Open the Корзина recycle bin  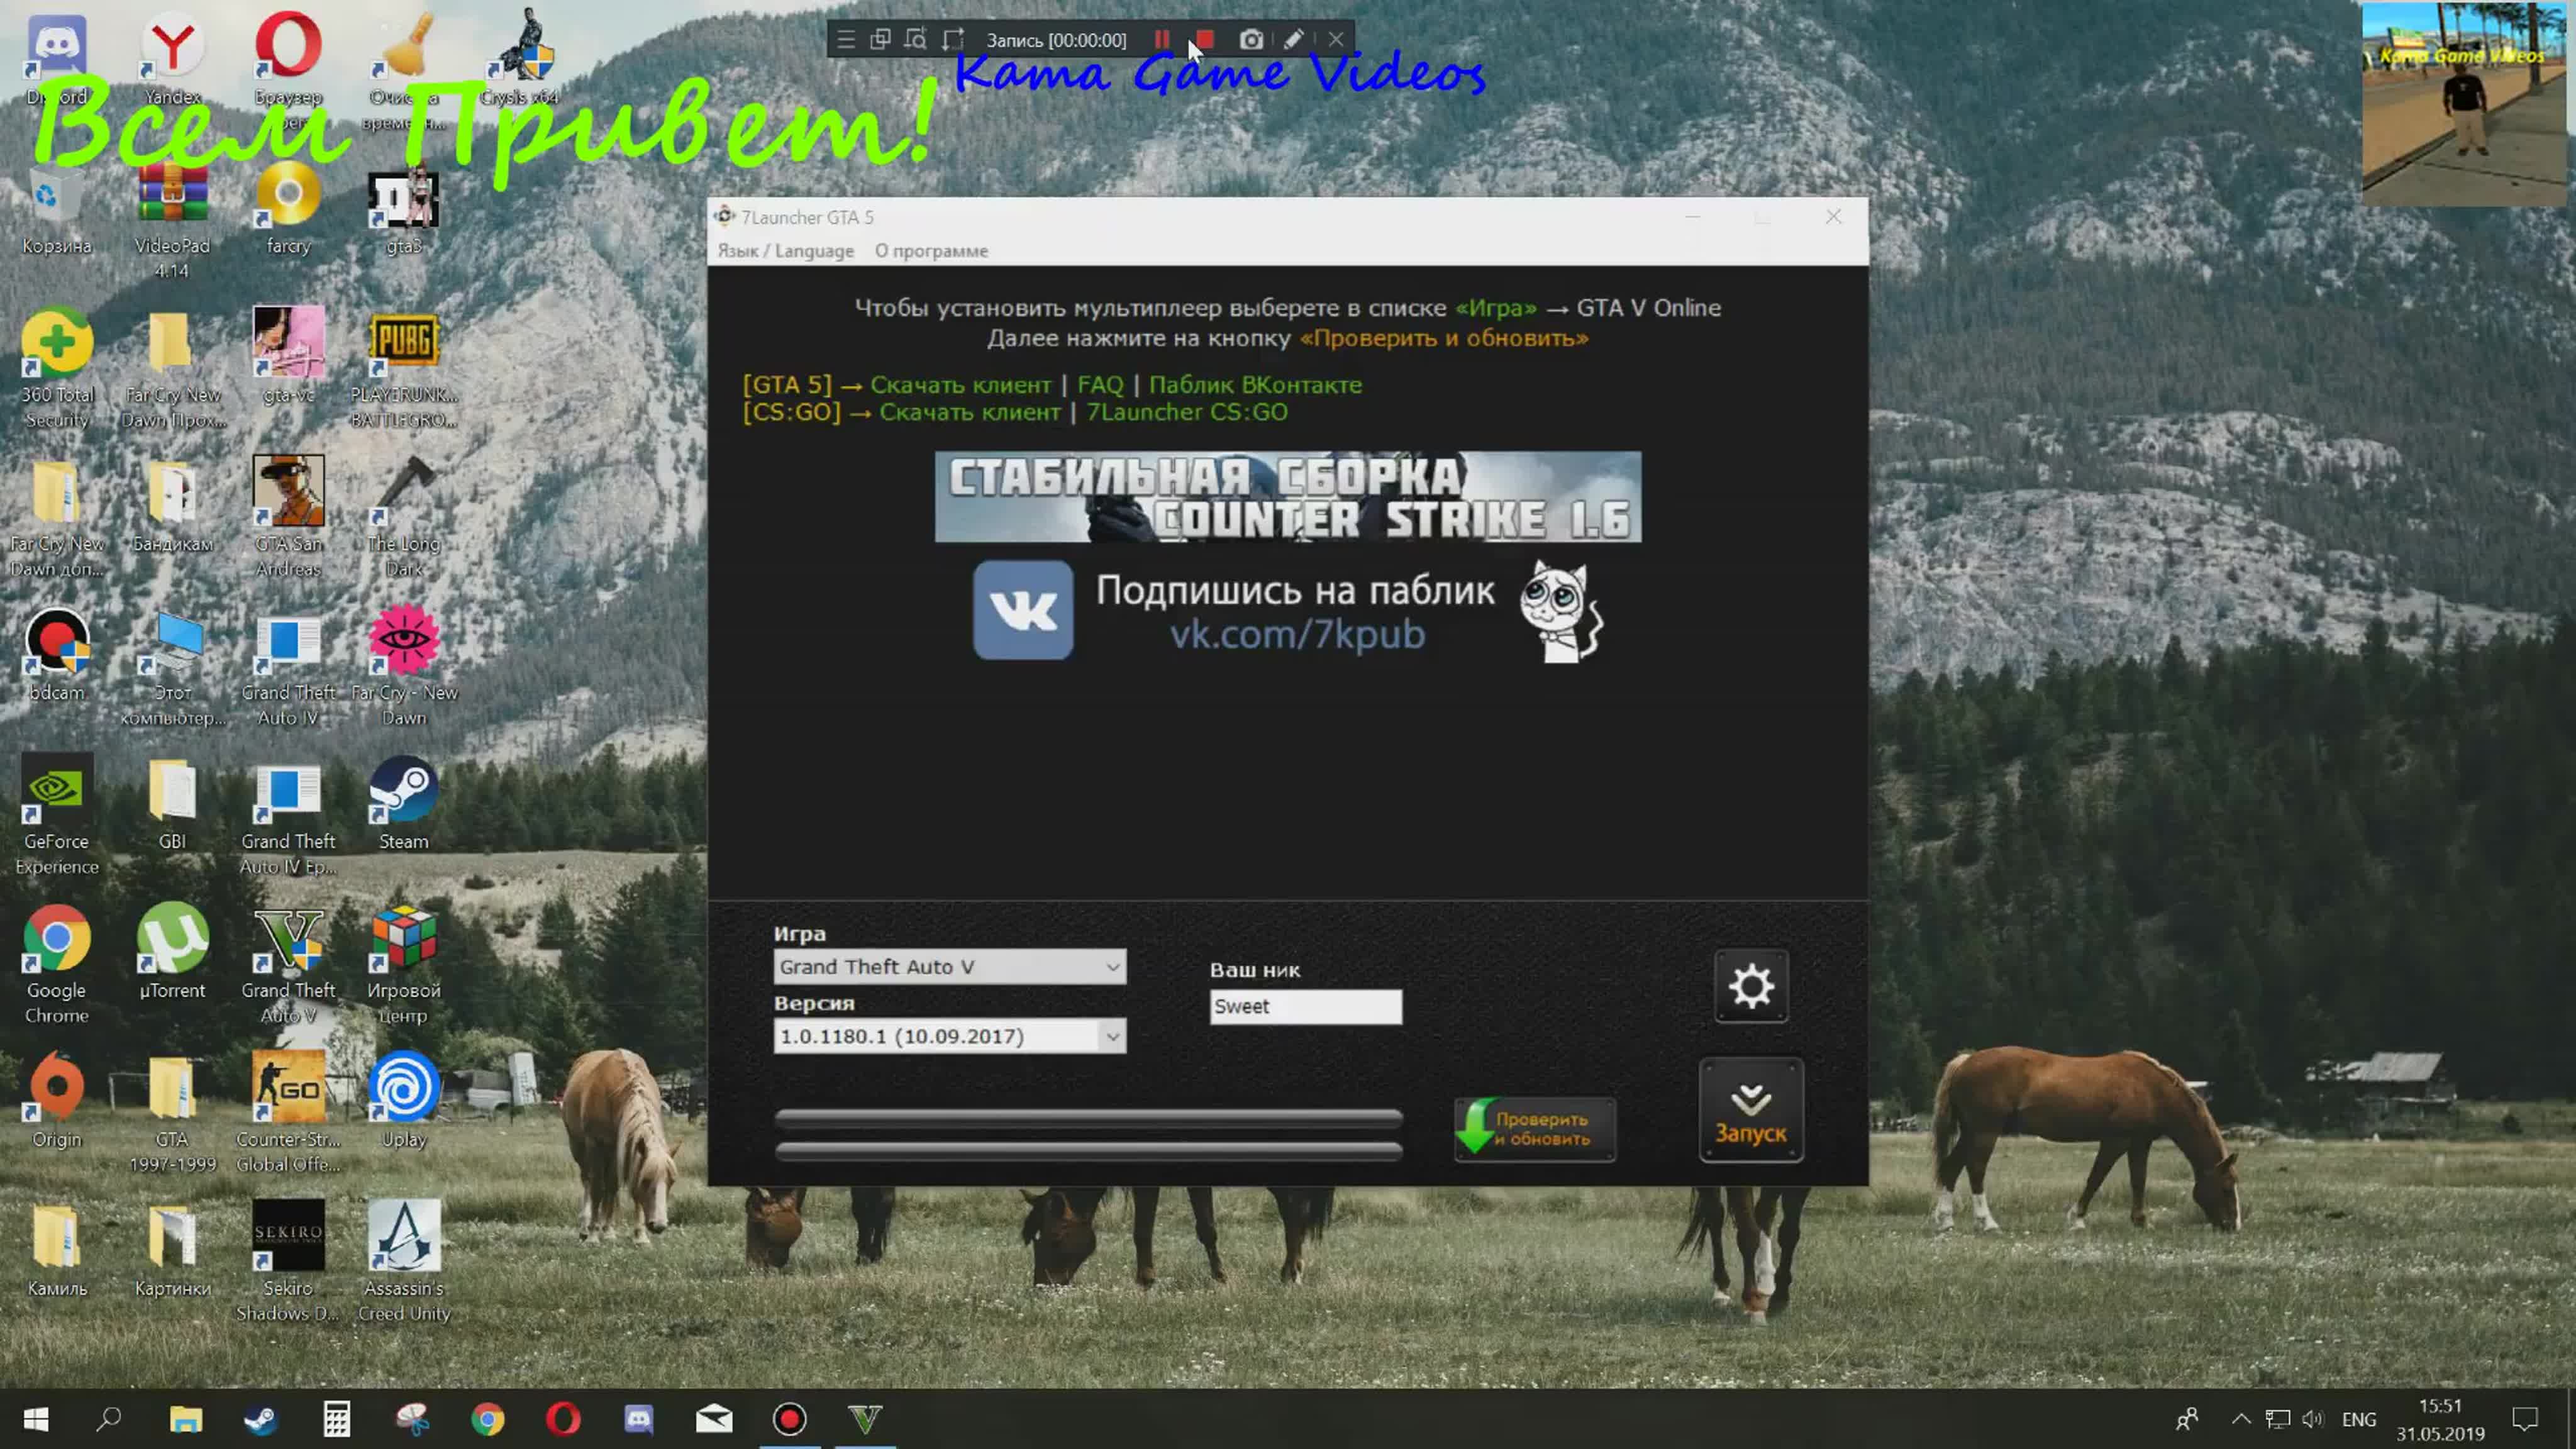[56, 210]
